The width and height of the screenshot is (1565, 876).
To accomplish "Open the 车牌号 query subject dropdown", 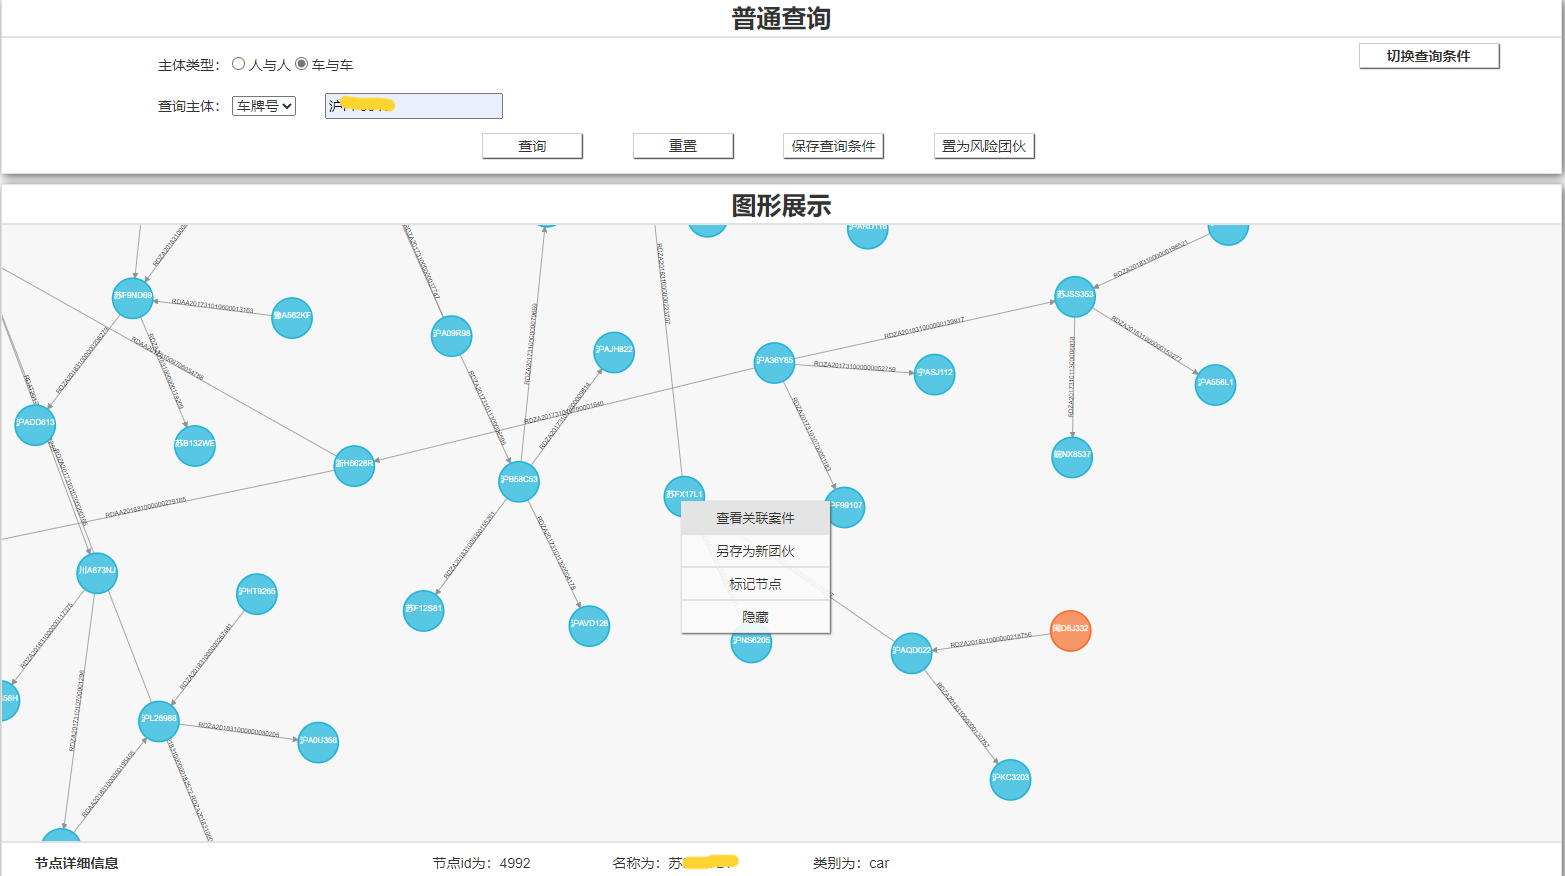I will coord(264,106).
